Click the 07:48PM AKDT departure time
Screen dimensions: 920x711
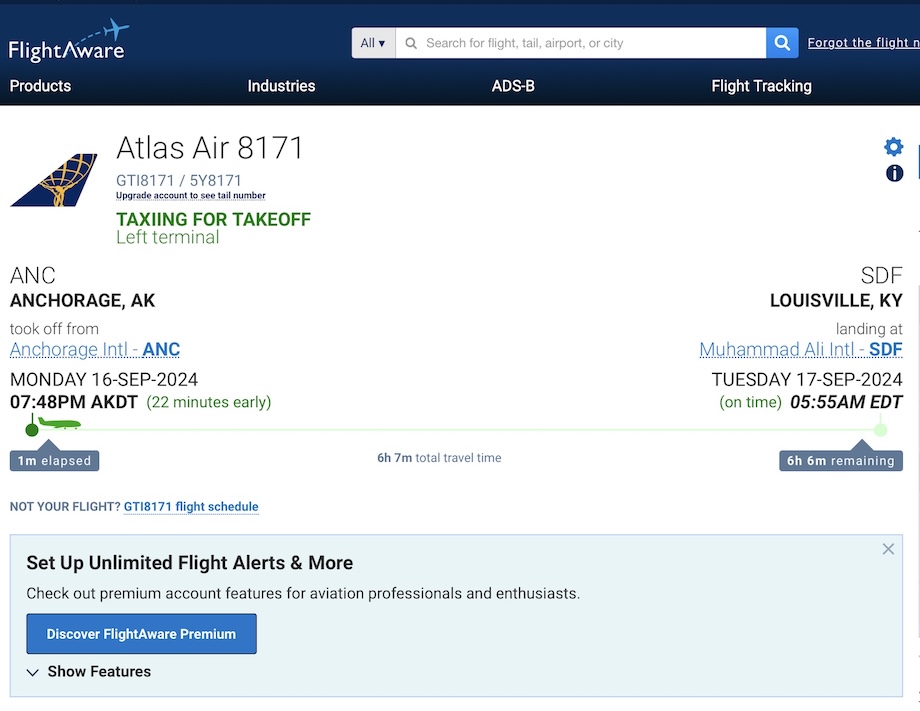74,402
